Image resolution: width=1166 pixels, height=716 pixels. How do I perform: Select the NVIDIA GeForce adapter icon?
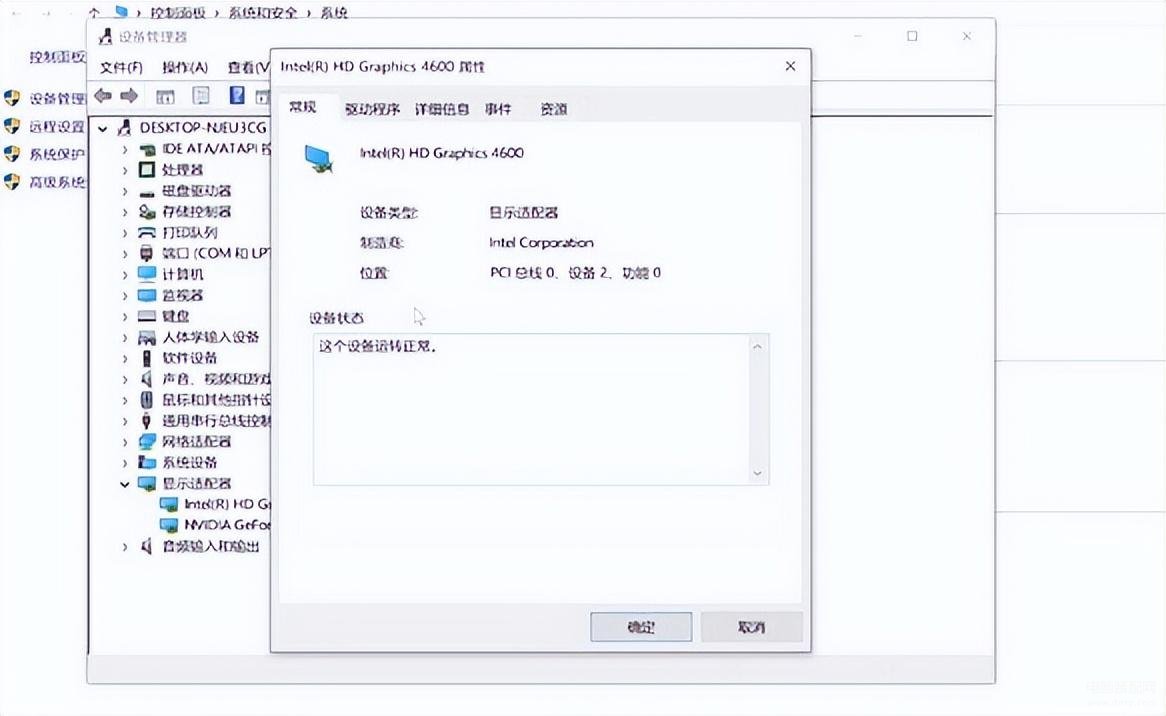click(x=169, y=525)
